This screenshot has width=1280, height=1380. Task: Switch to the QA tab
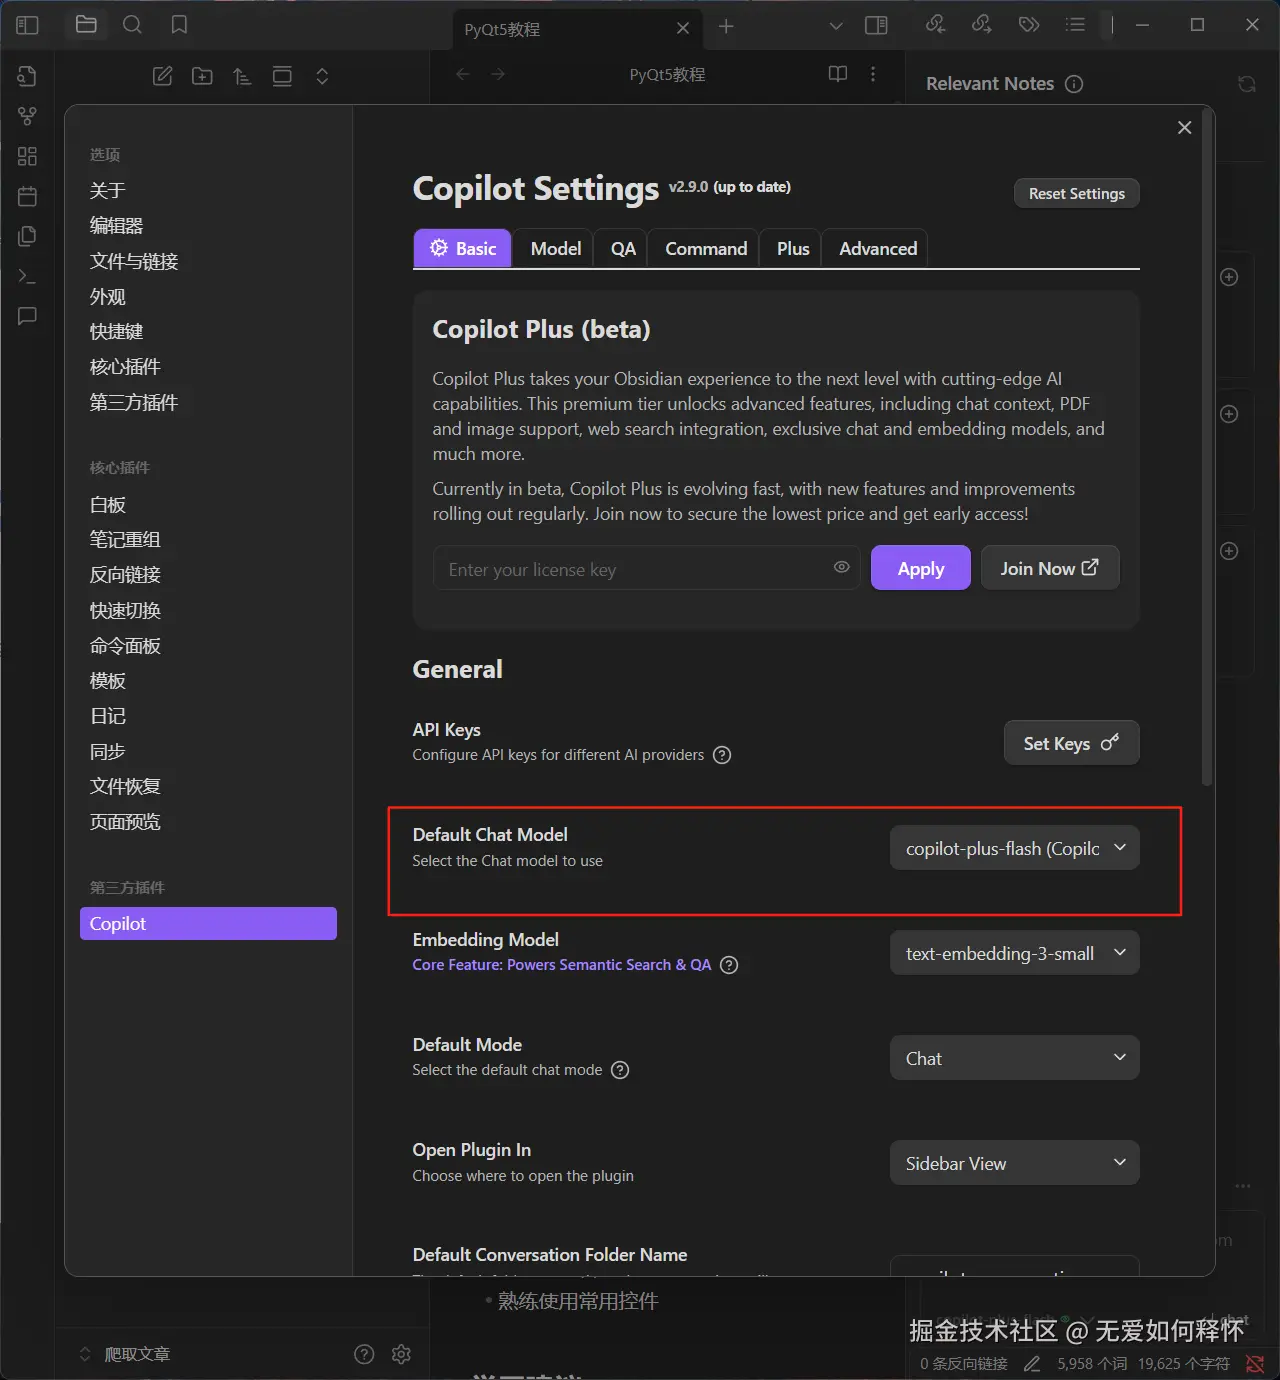pyautogui.click(x=623, y=249)
